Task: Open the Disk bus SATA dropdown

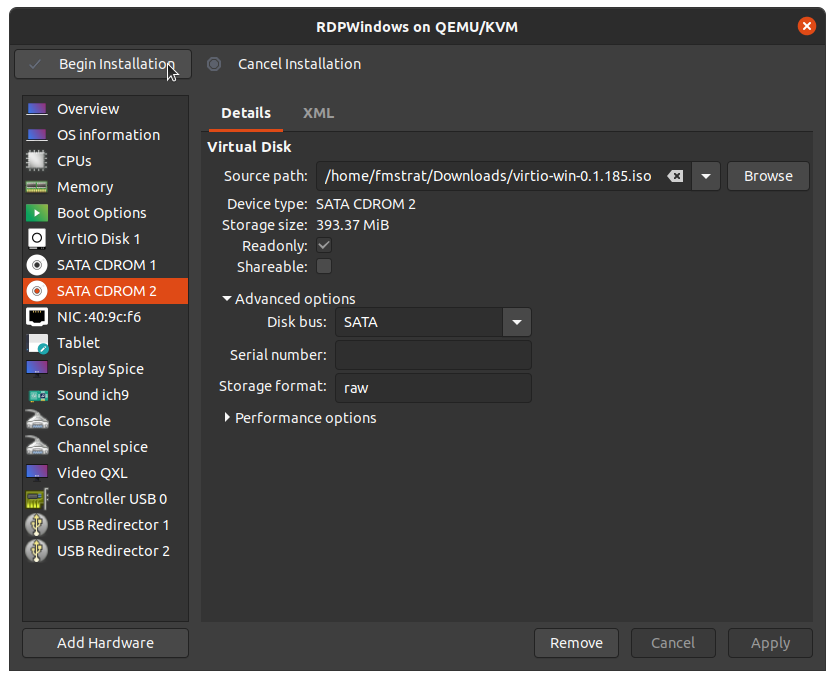Action: click(516, 322)
